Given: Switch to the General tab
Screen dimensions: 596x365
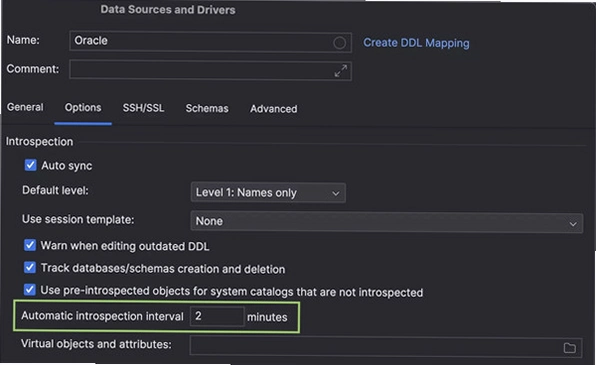Looking at the screenshot, I should (x=25, y=108).
